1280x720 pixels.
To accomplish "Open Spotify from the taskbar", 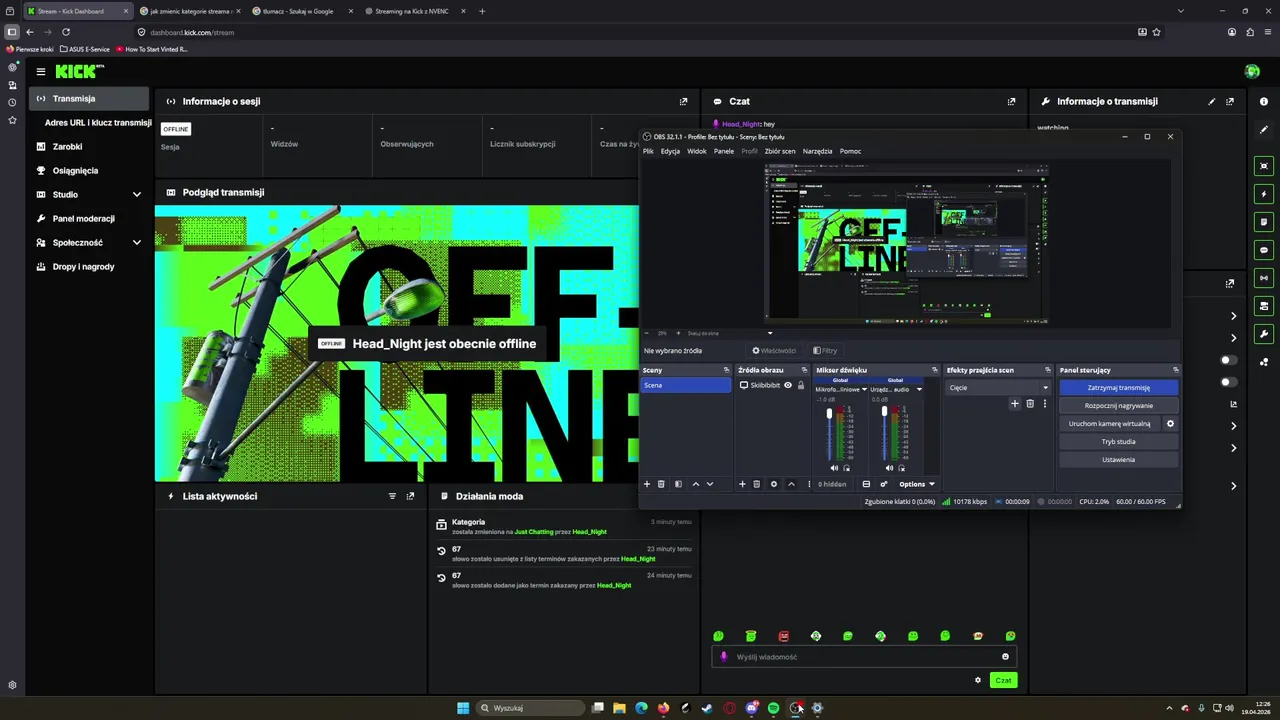I will tap(773, 708).
